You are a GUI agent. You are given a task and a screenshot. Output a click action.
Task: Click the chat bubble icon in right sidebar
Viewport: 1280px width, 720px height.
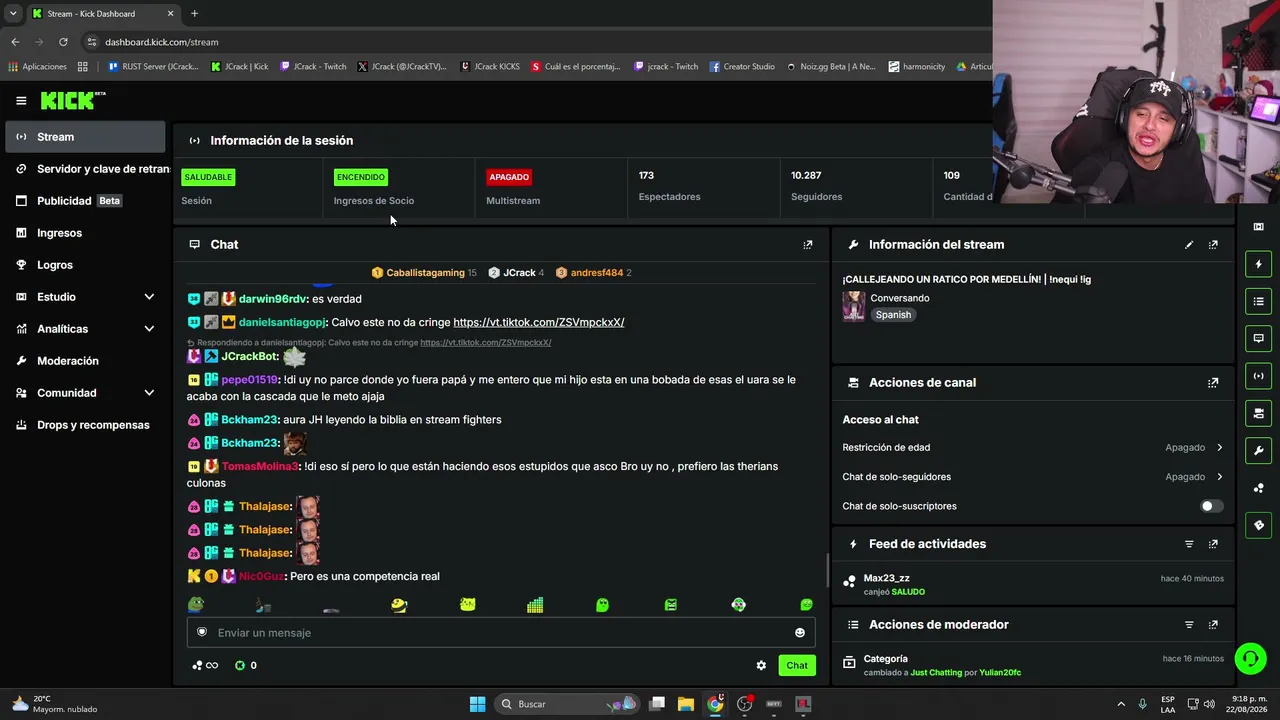[x=1258, y=338]
